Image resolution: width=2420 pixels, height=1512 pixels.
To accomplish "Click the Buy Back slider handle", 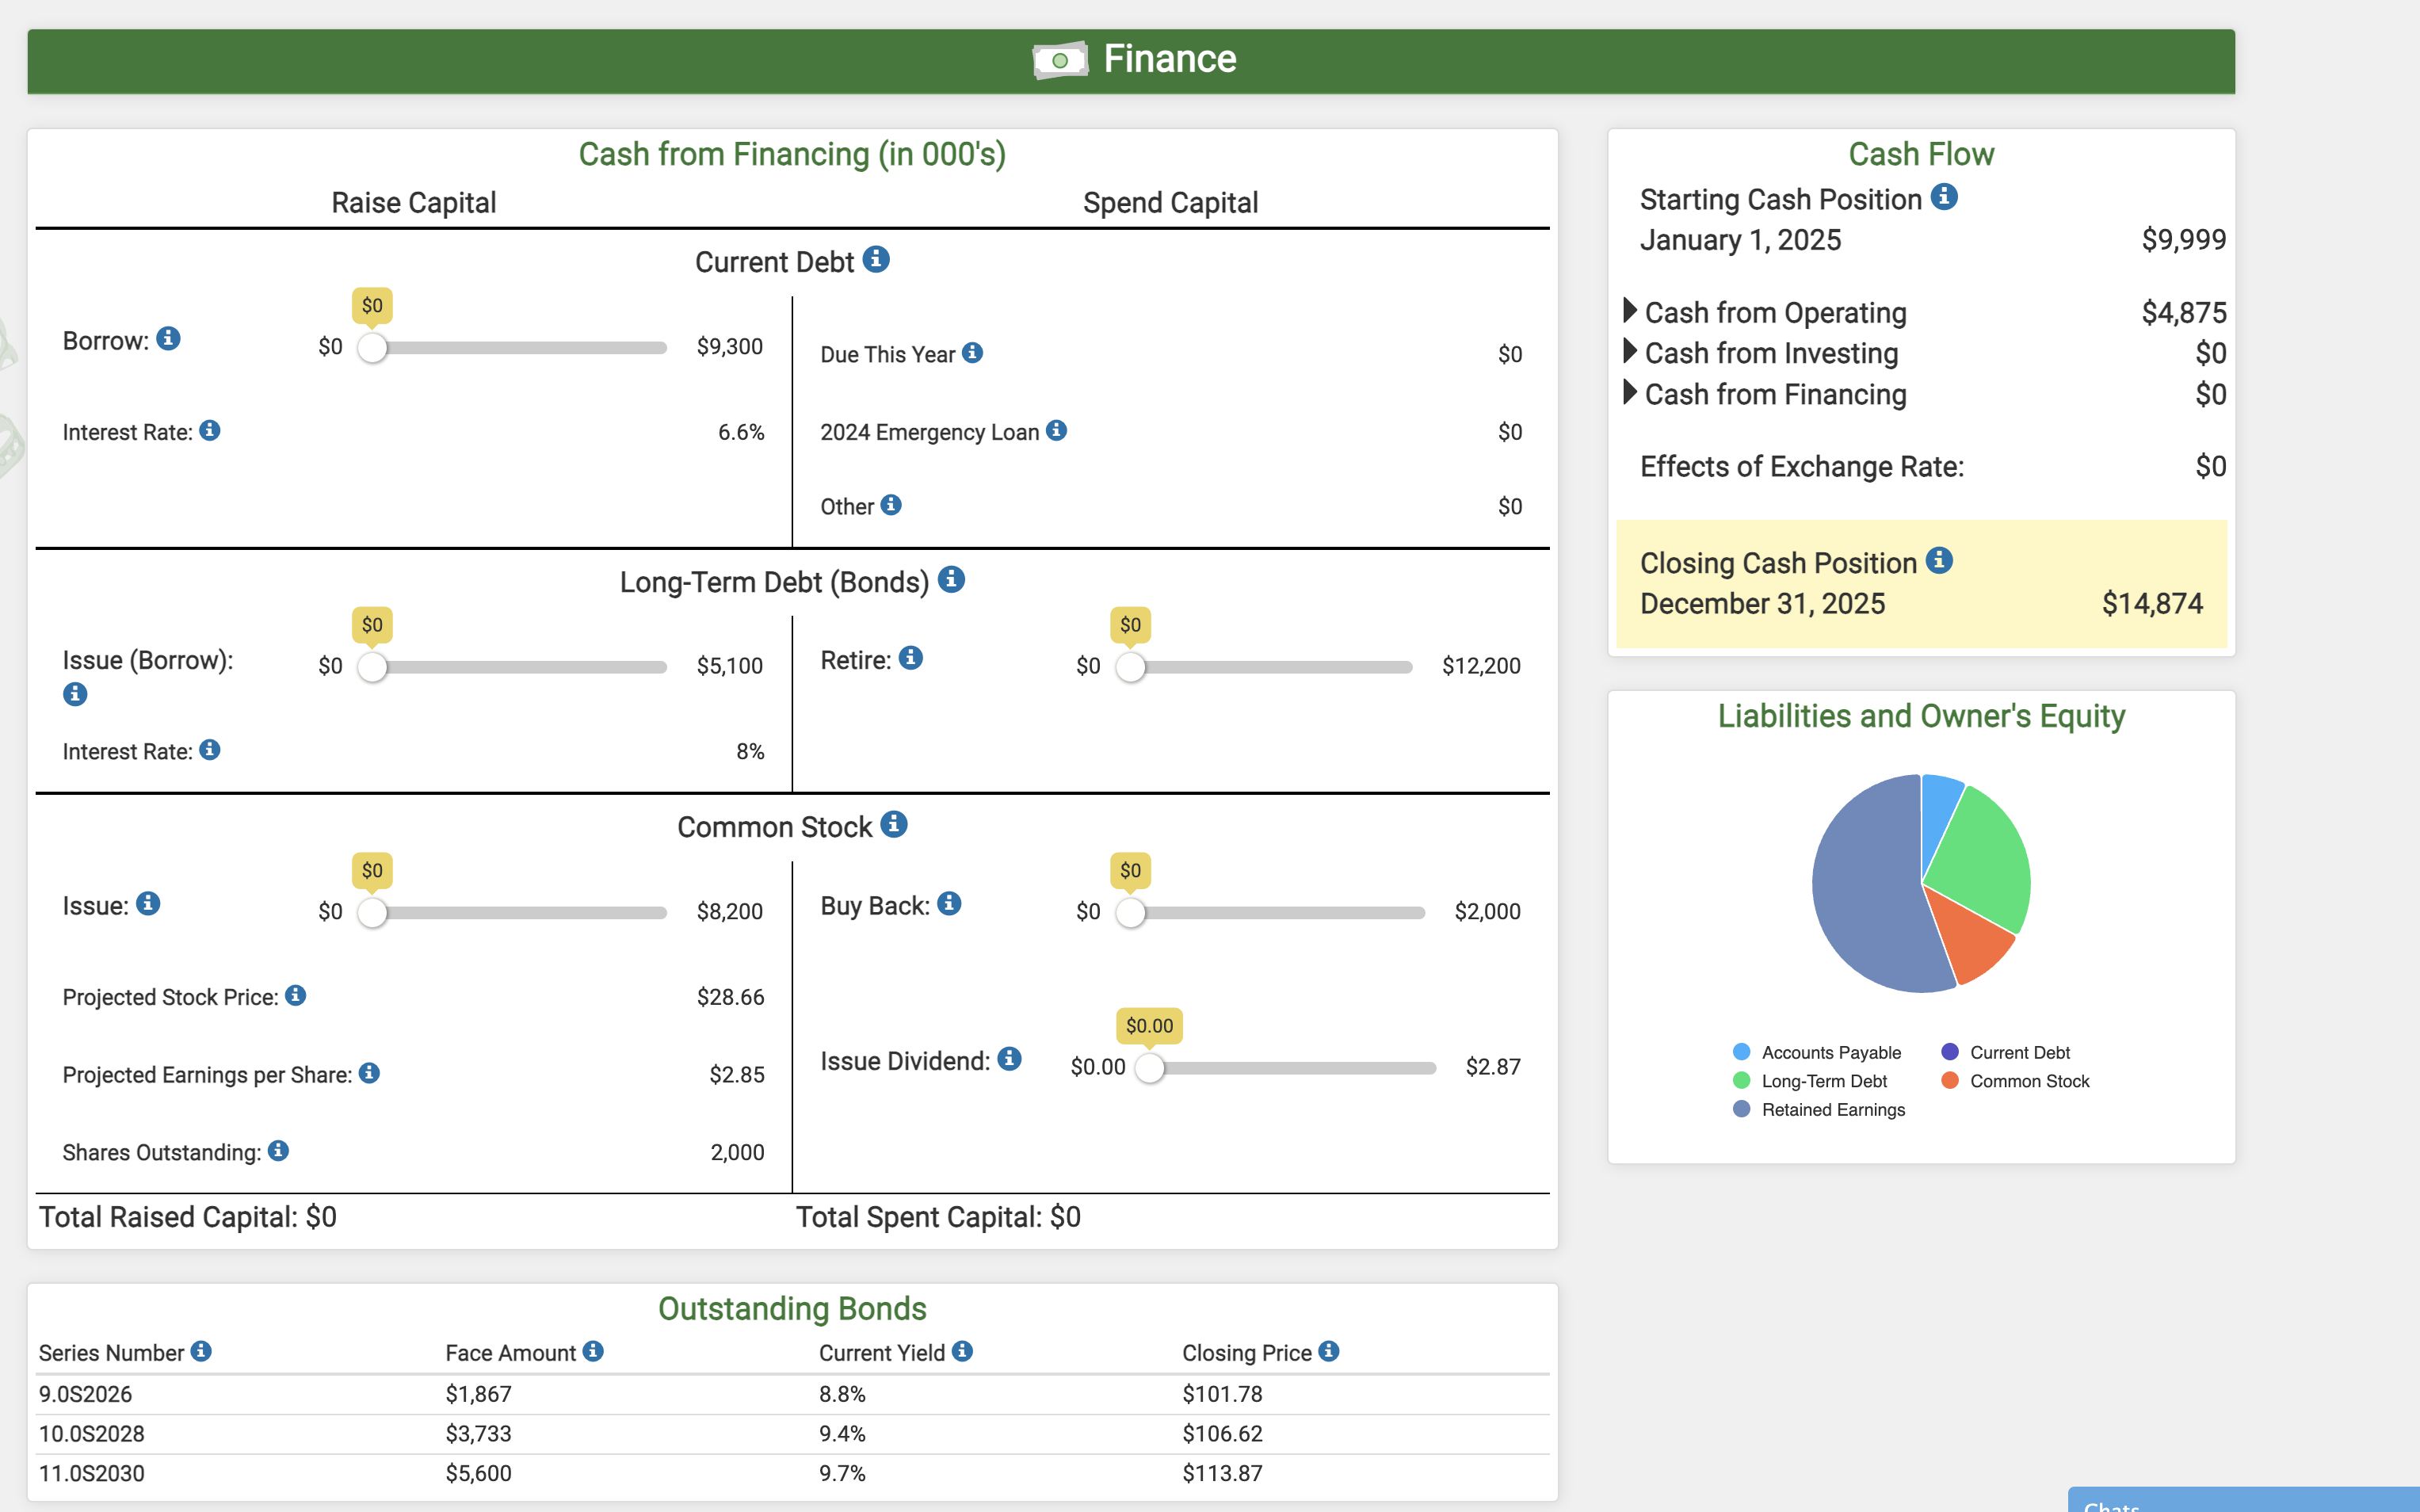I will click(1130, 913).
